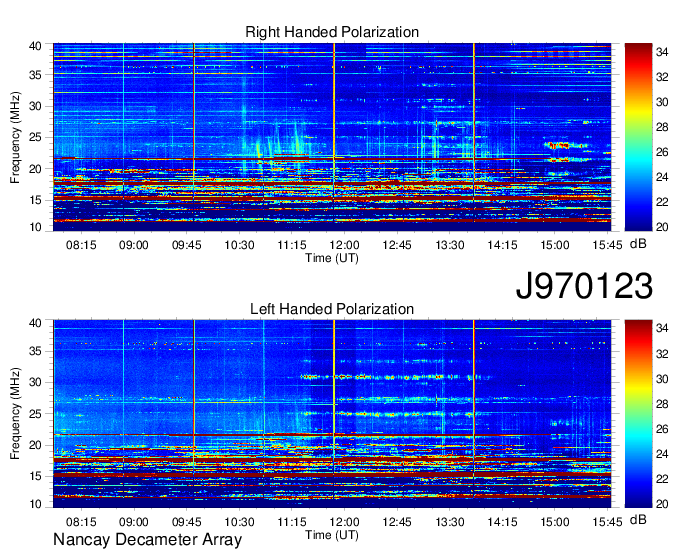Image resolution: width=680 pixels, height=552 pixels.
Task: Click the "dB" unit label of Left Handed colorbar
Action: click(638, 520)
